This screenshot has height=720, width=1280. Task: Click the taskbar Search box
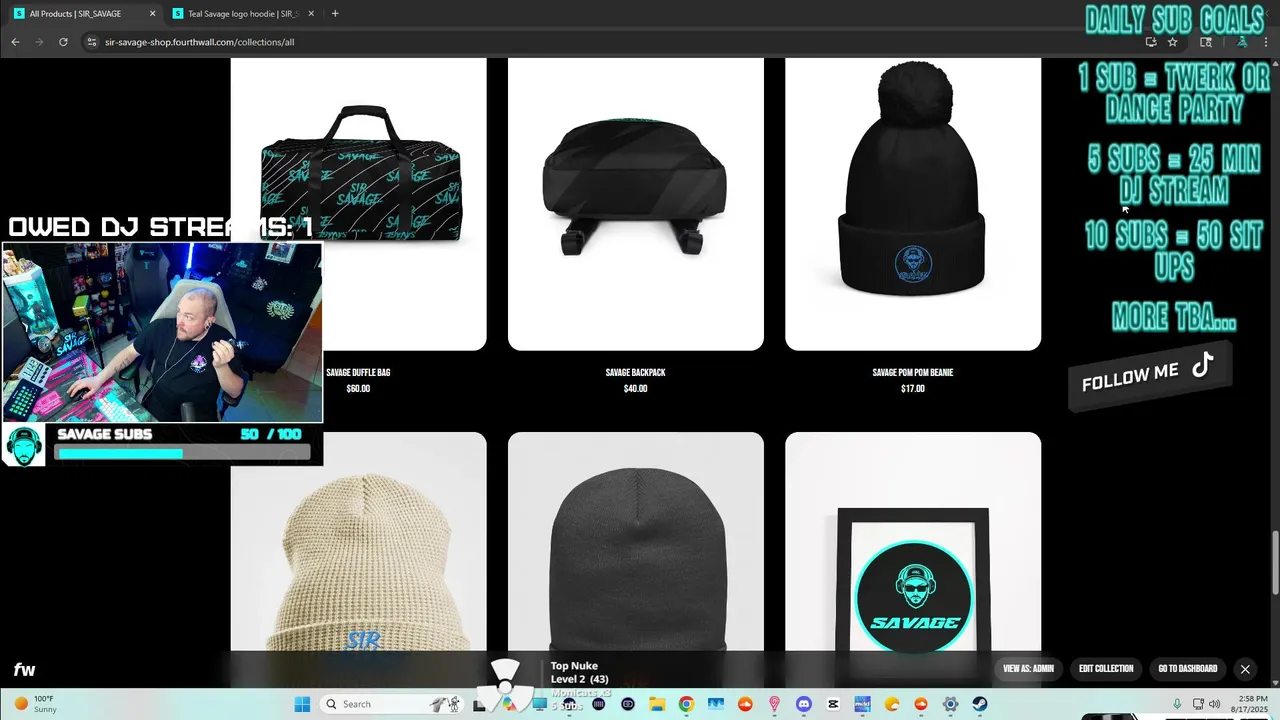coord(394,704)
